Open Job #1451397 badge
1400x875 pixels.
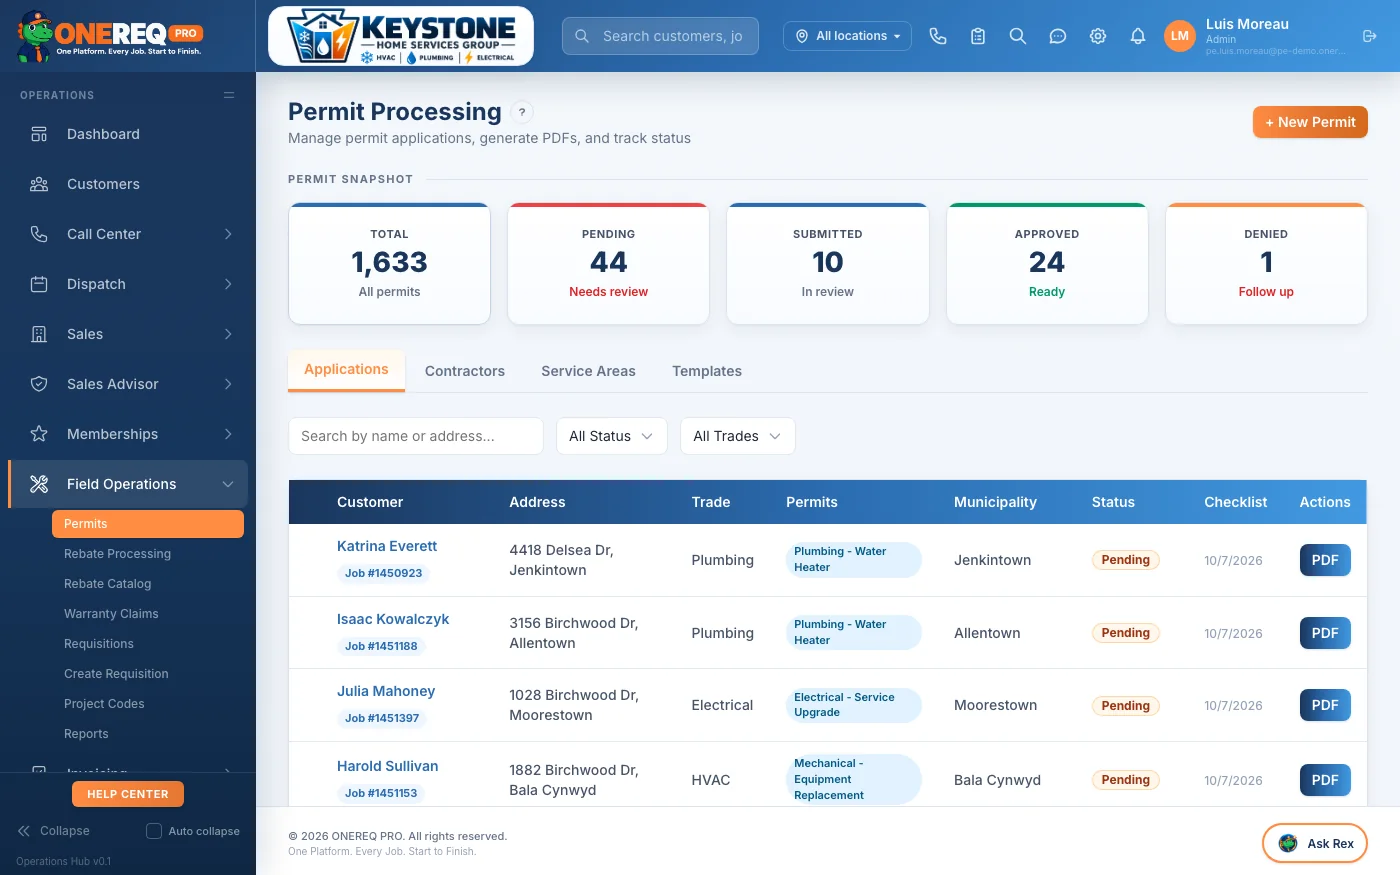(382, 718)
